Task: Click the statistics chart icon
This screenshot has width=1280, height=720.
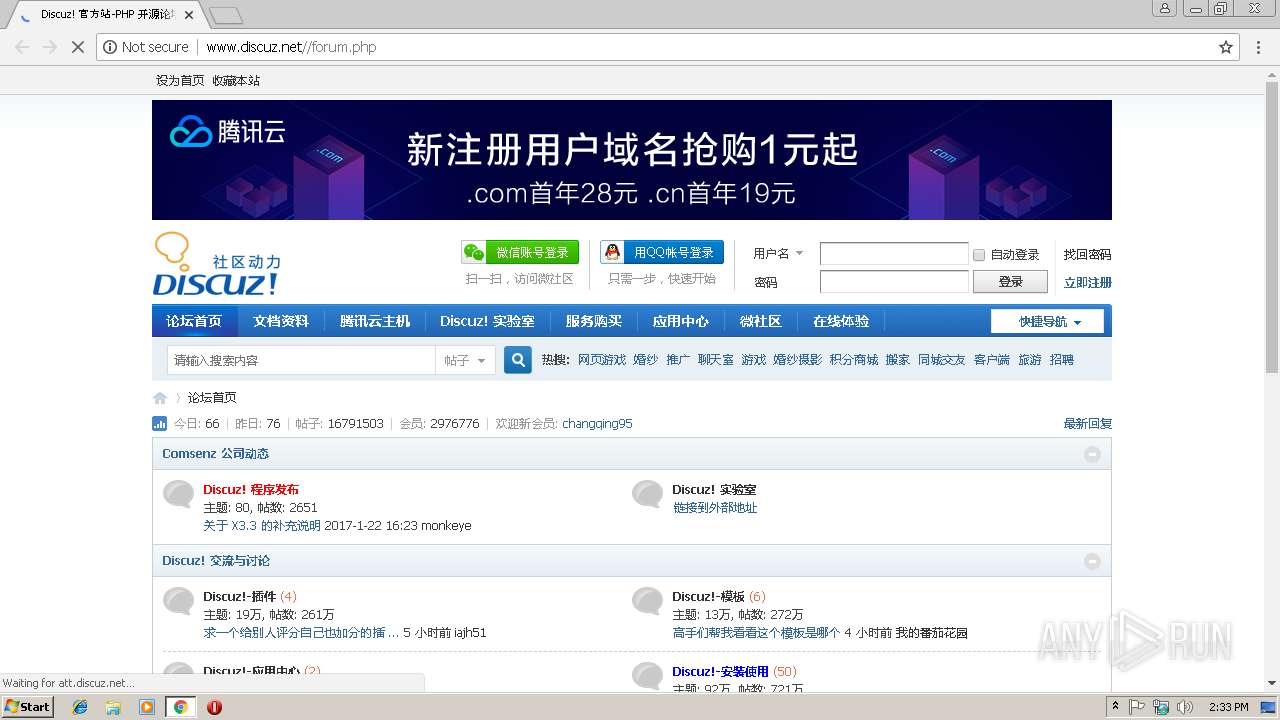Action: pos(159,424)
